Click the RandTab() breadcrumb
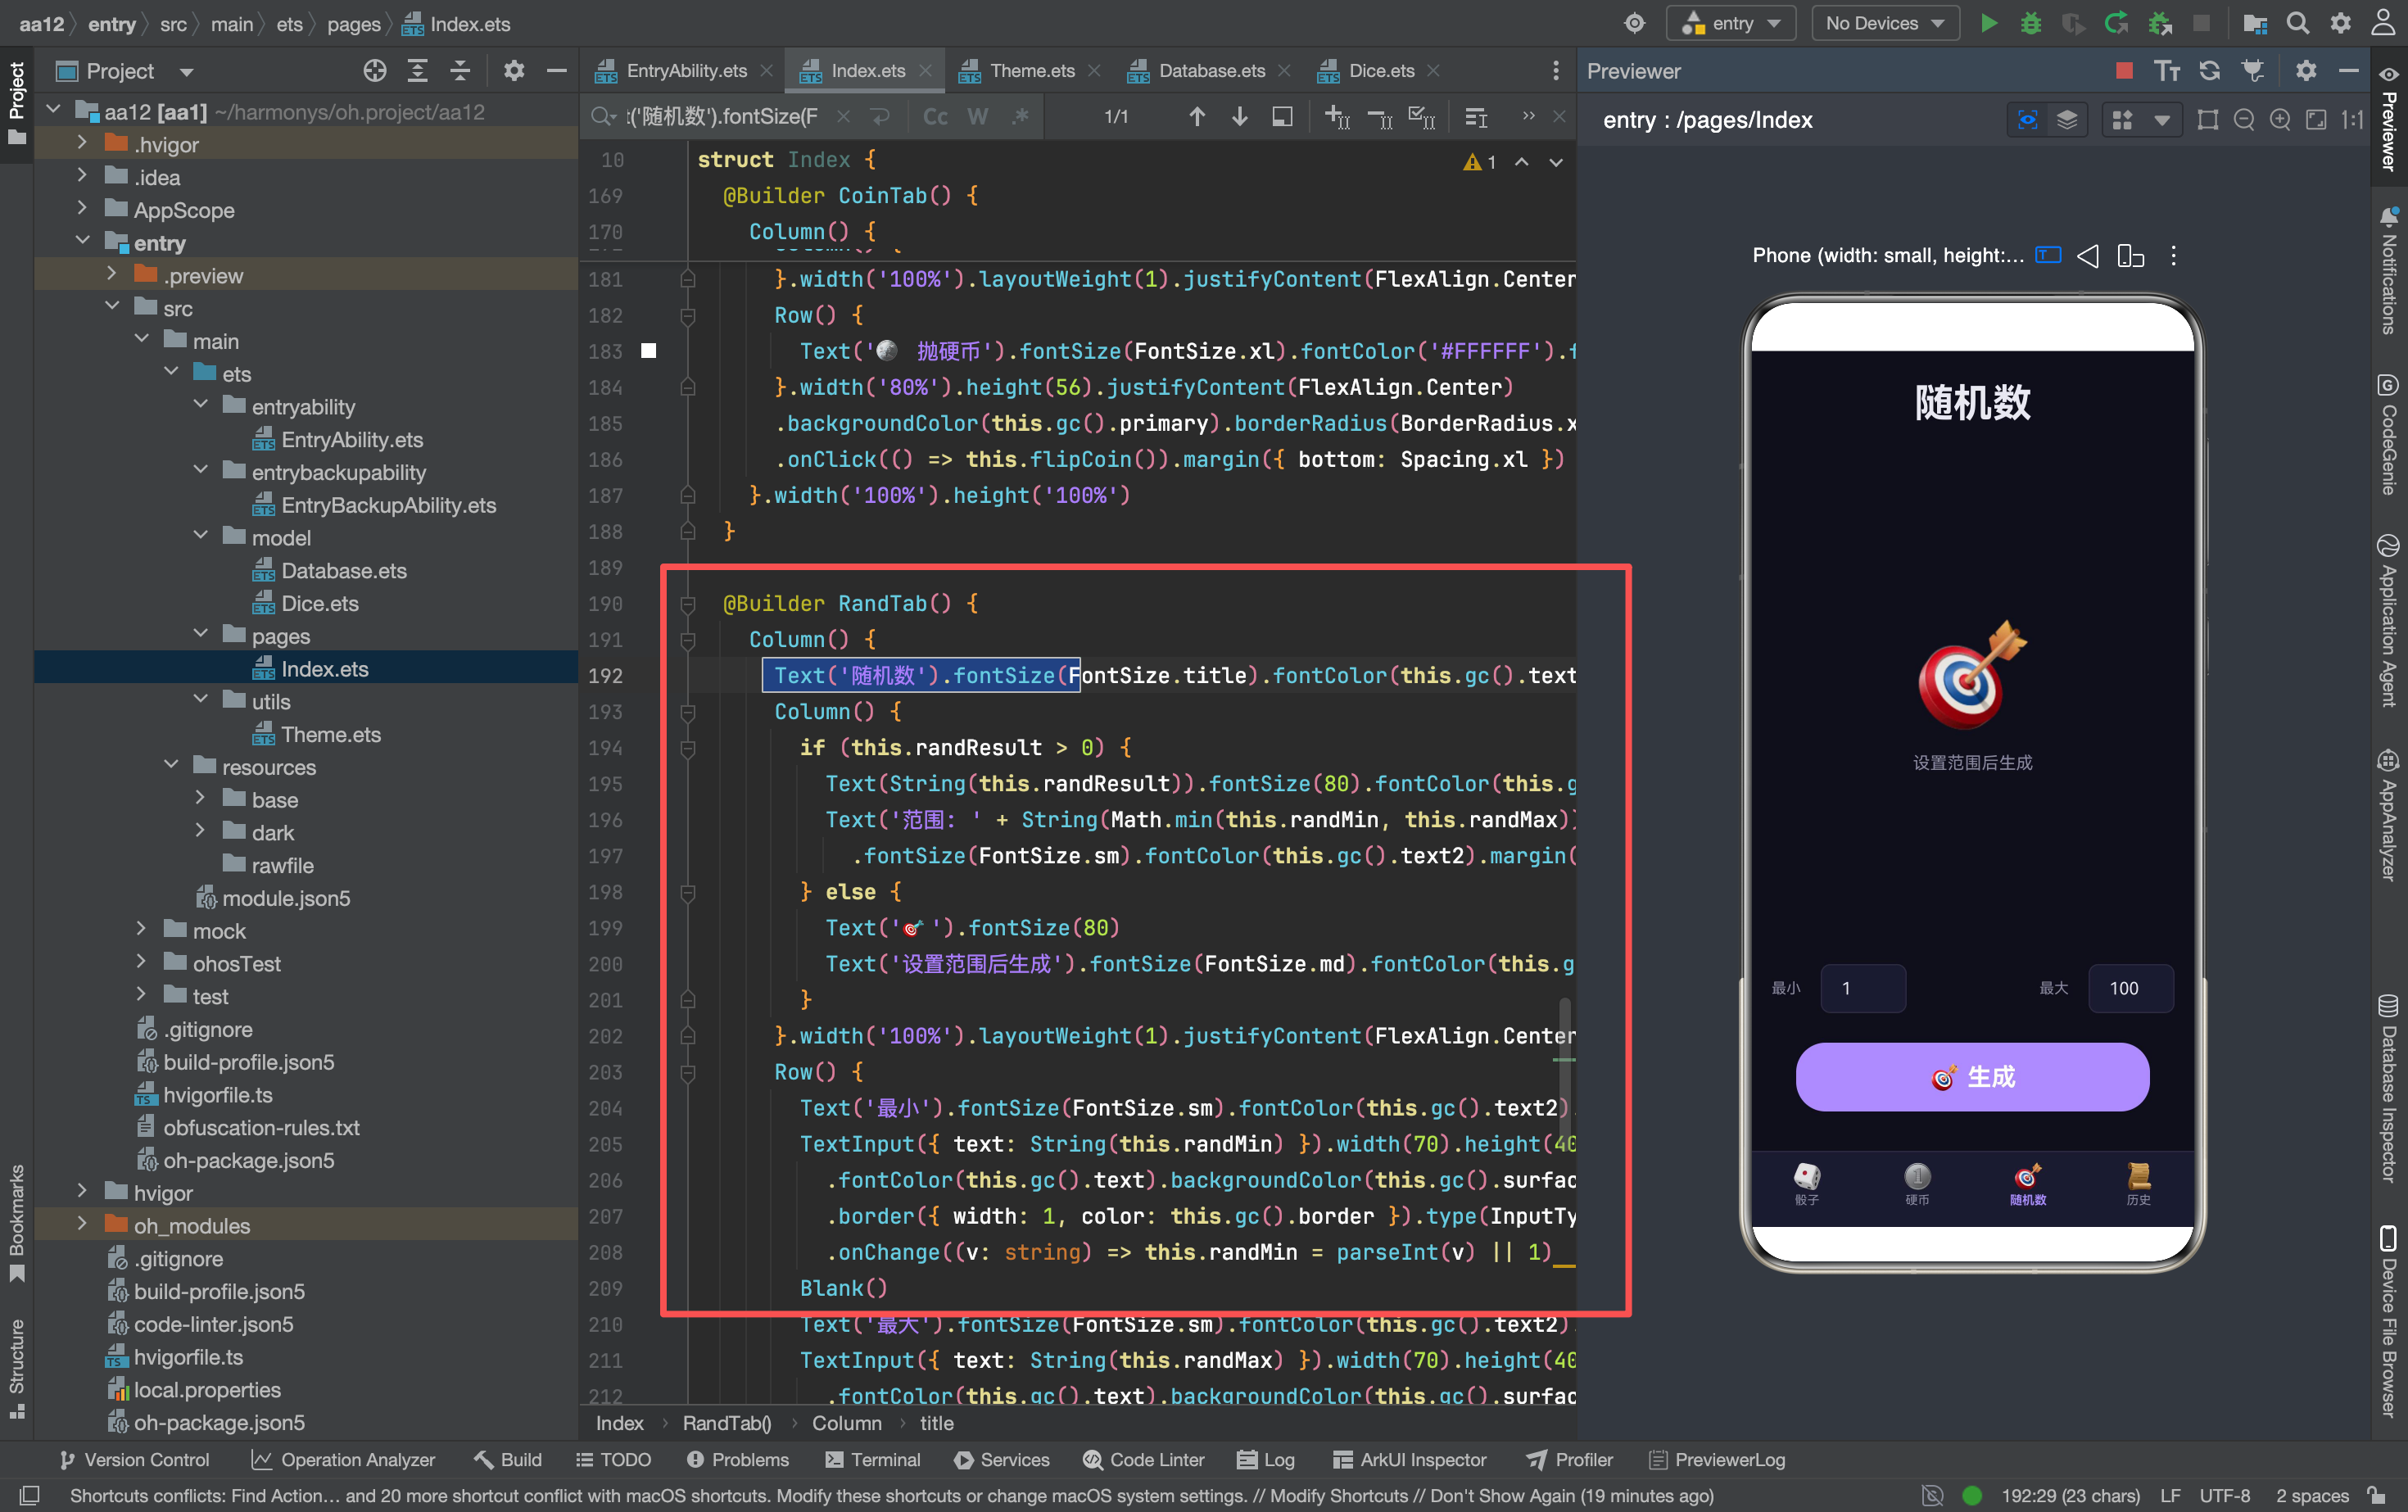 (727, 1423)
